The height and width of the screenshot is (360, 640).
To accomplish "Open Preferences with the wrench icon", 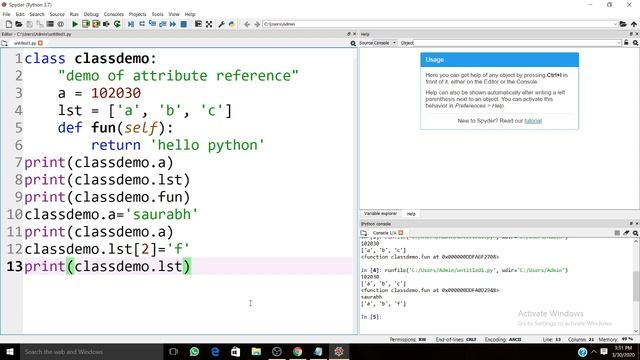I will pyautogui.click(x=222, y=24).
